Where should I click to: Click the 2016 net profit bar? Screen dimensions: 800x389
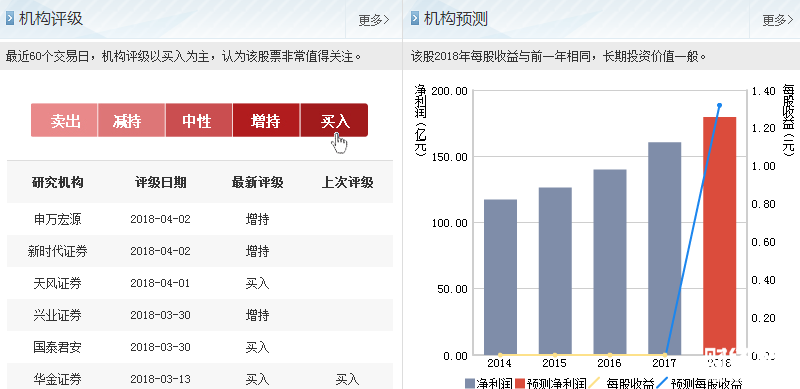610,262
